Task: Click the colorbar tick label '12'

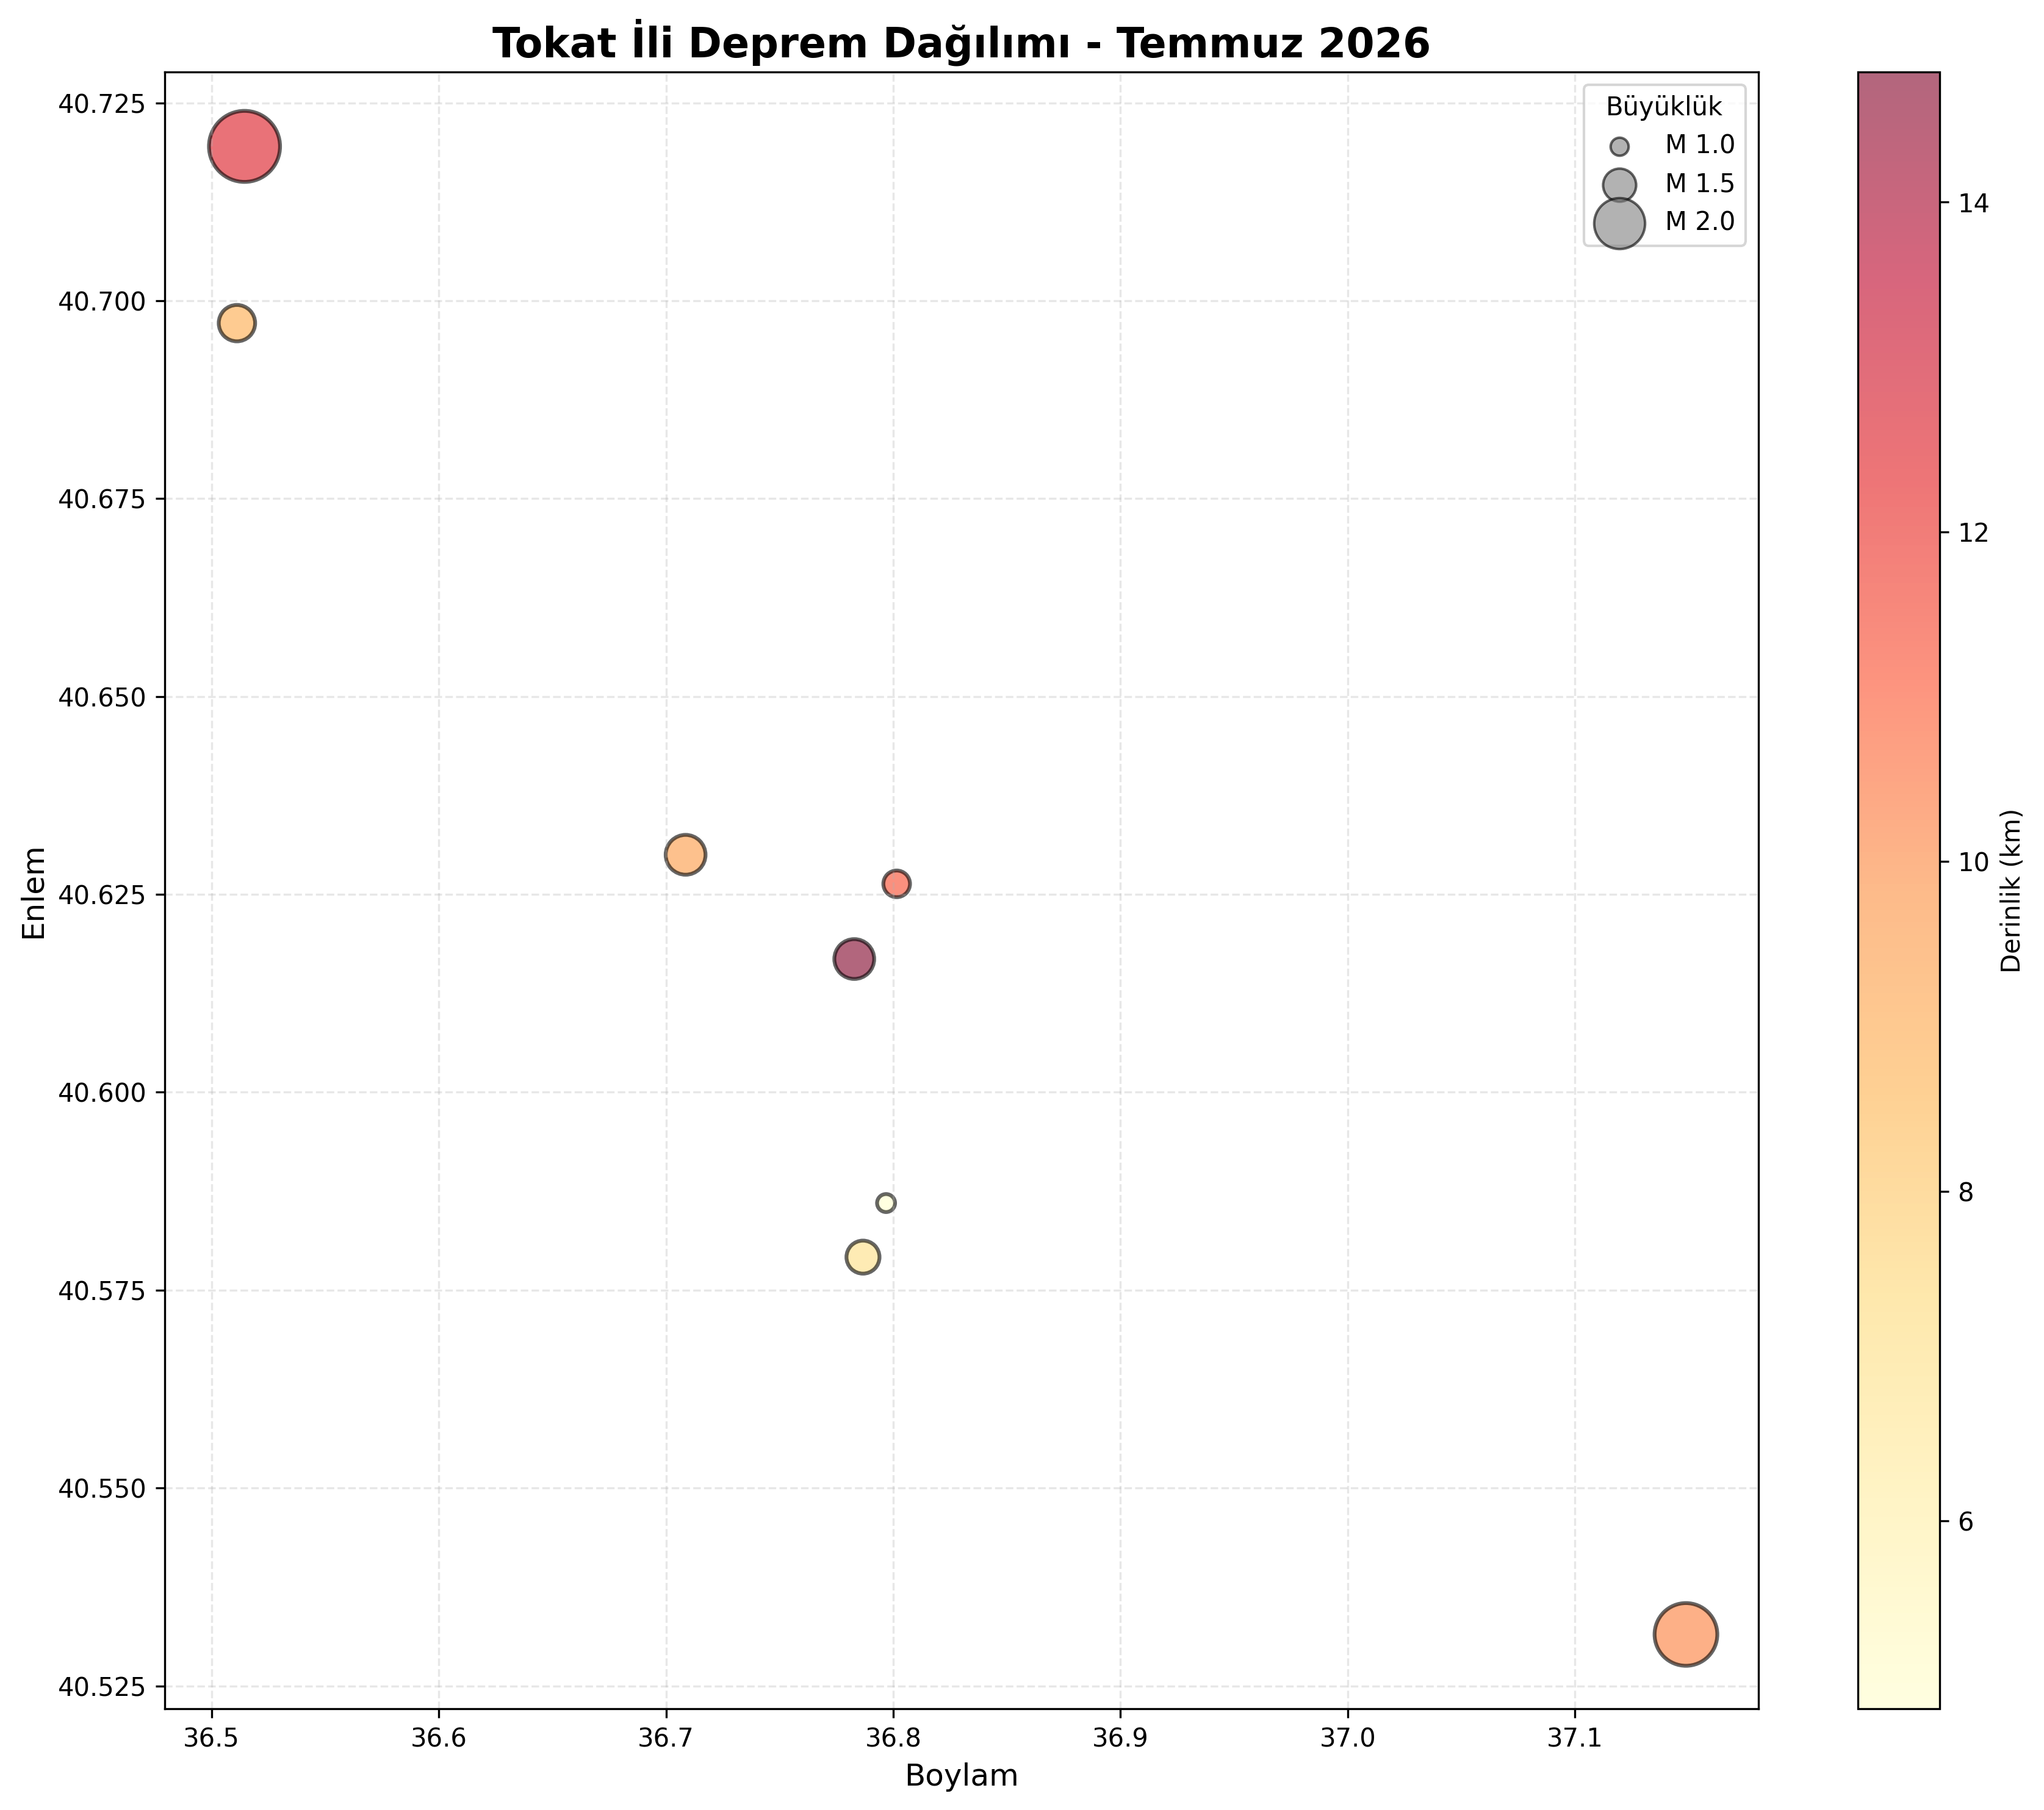Action: [x=1974, y=533]
